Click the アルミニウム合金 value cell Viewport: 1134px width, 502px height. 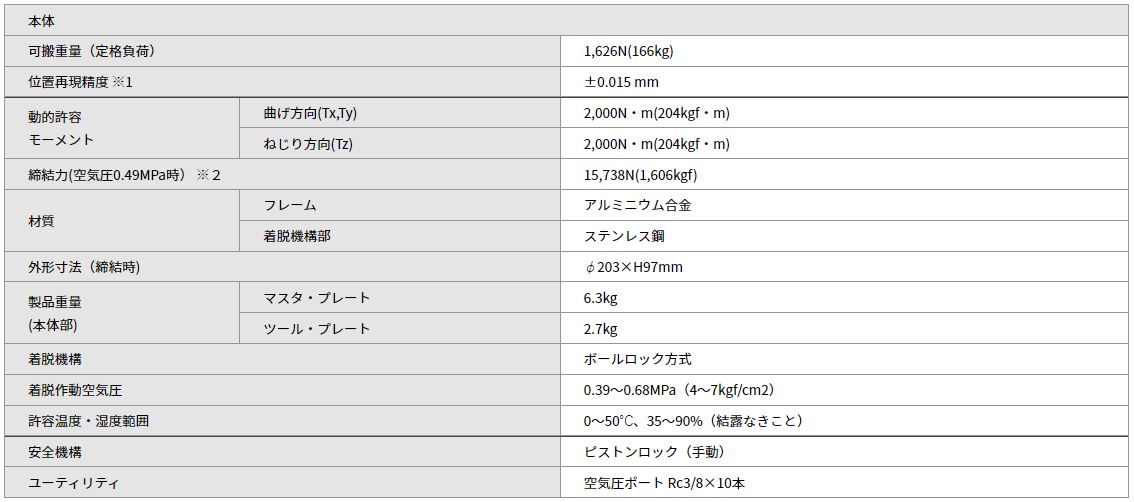point(844,205)
